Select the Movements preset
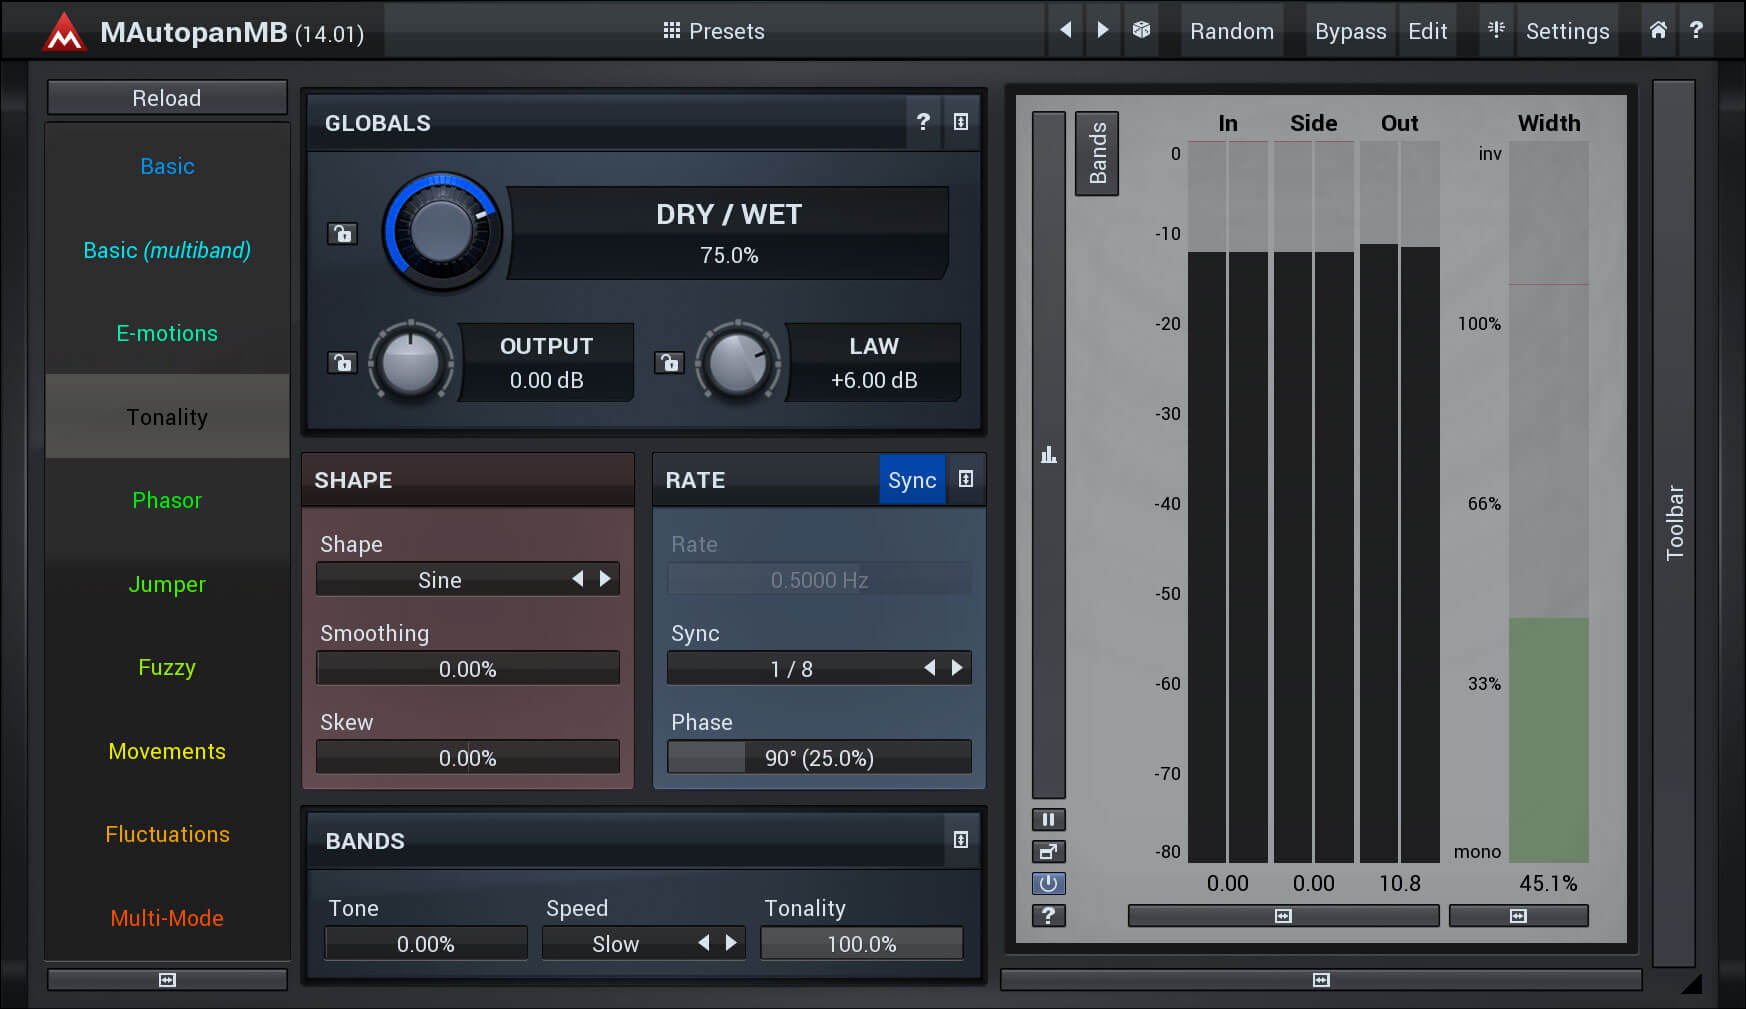This screenshot has height=1009, width=1746. [167, 751]
